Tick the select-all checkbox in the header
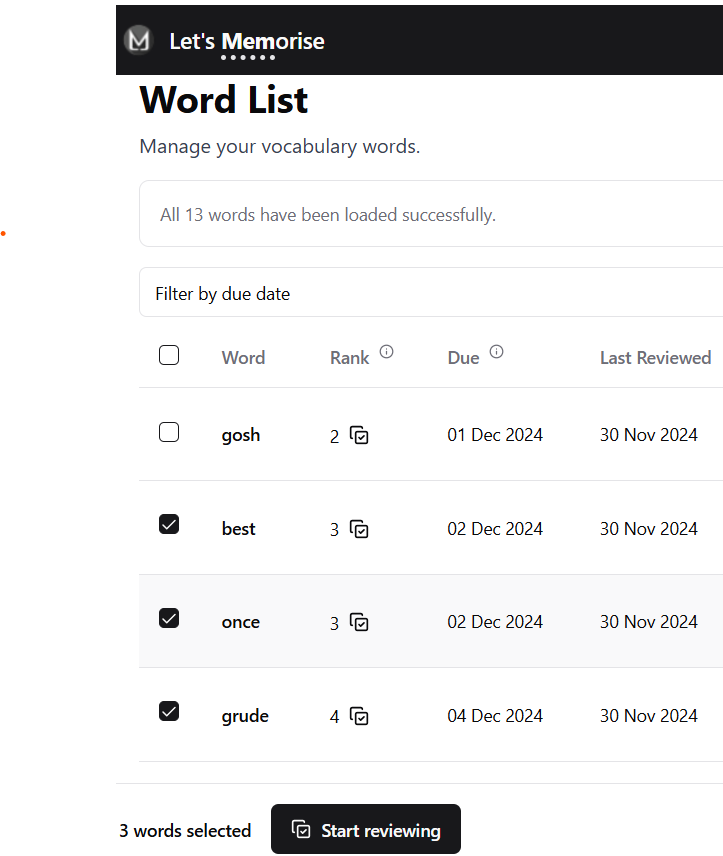Viewport: 723px width, 856px height. pos(169,355)
